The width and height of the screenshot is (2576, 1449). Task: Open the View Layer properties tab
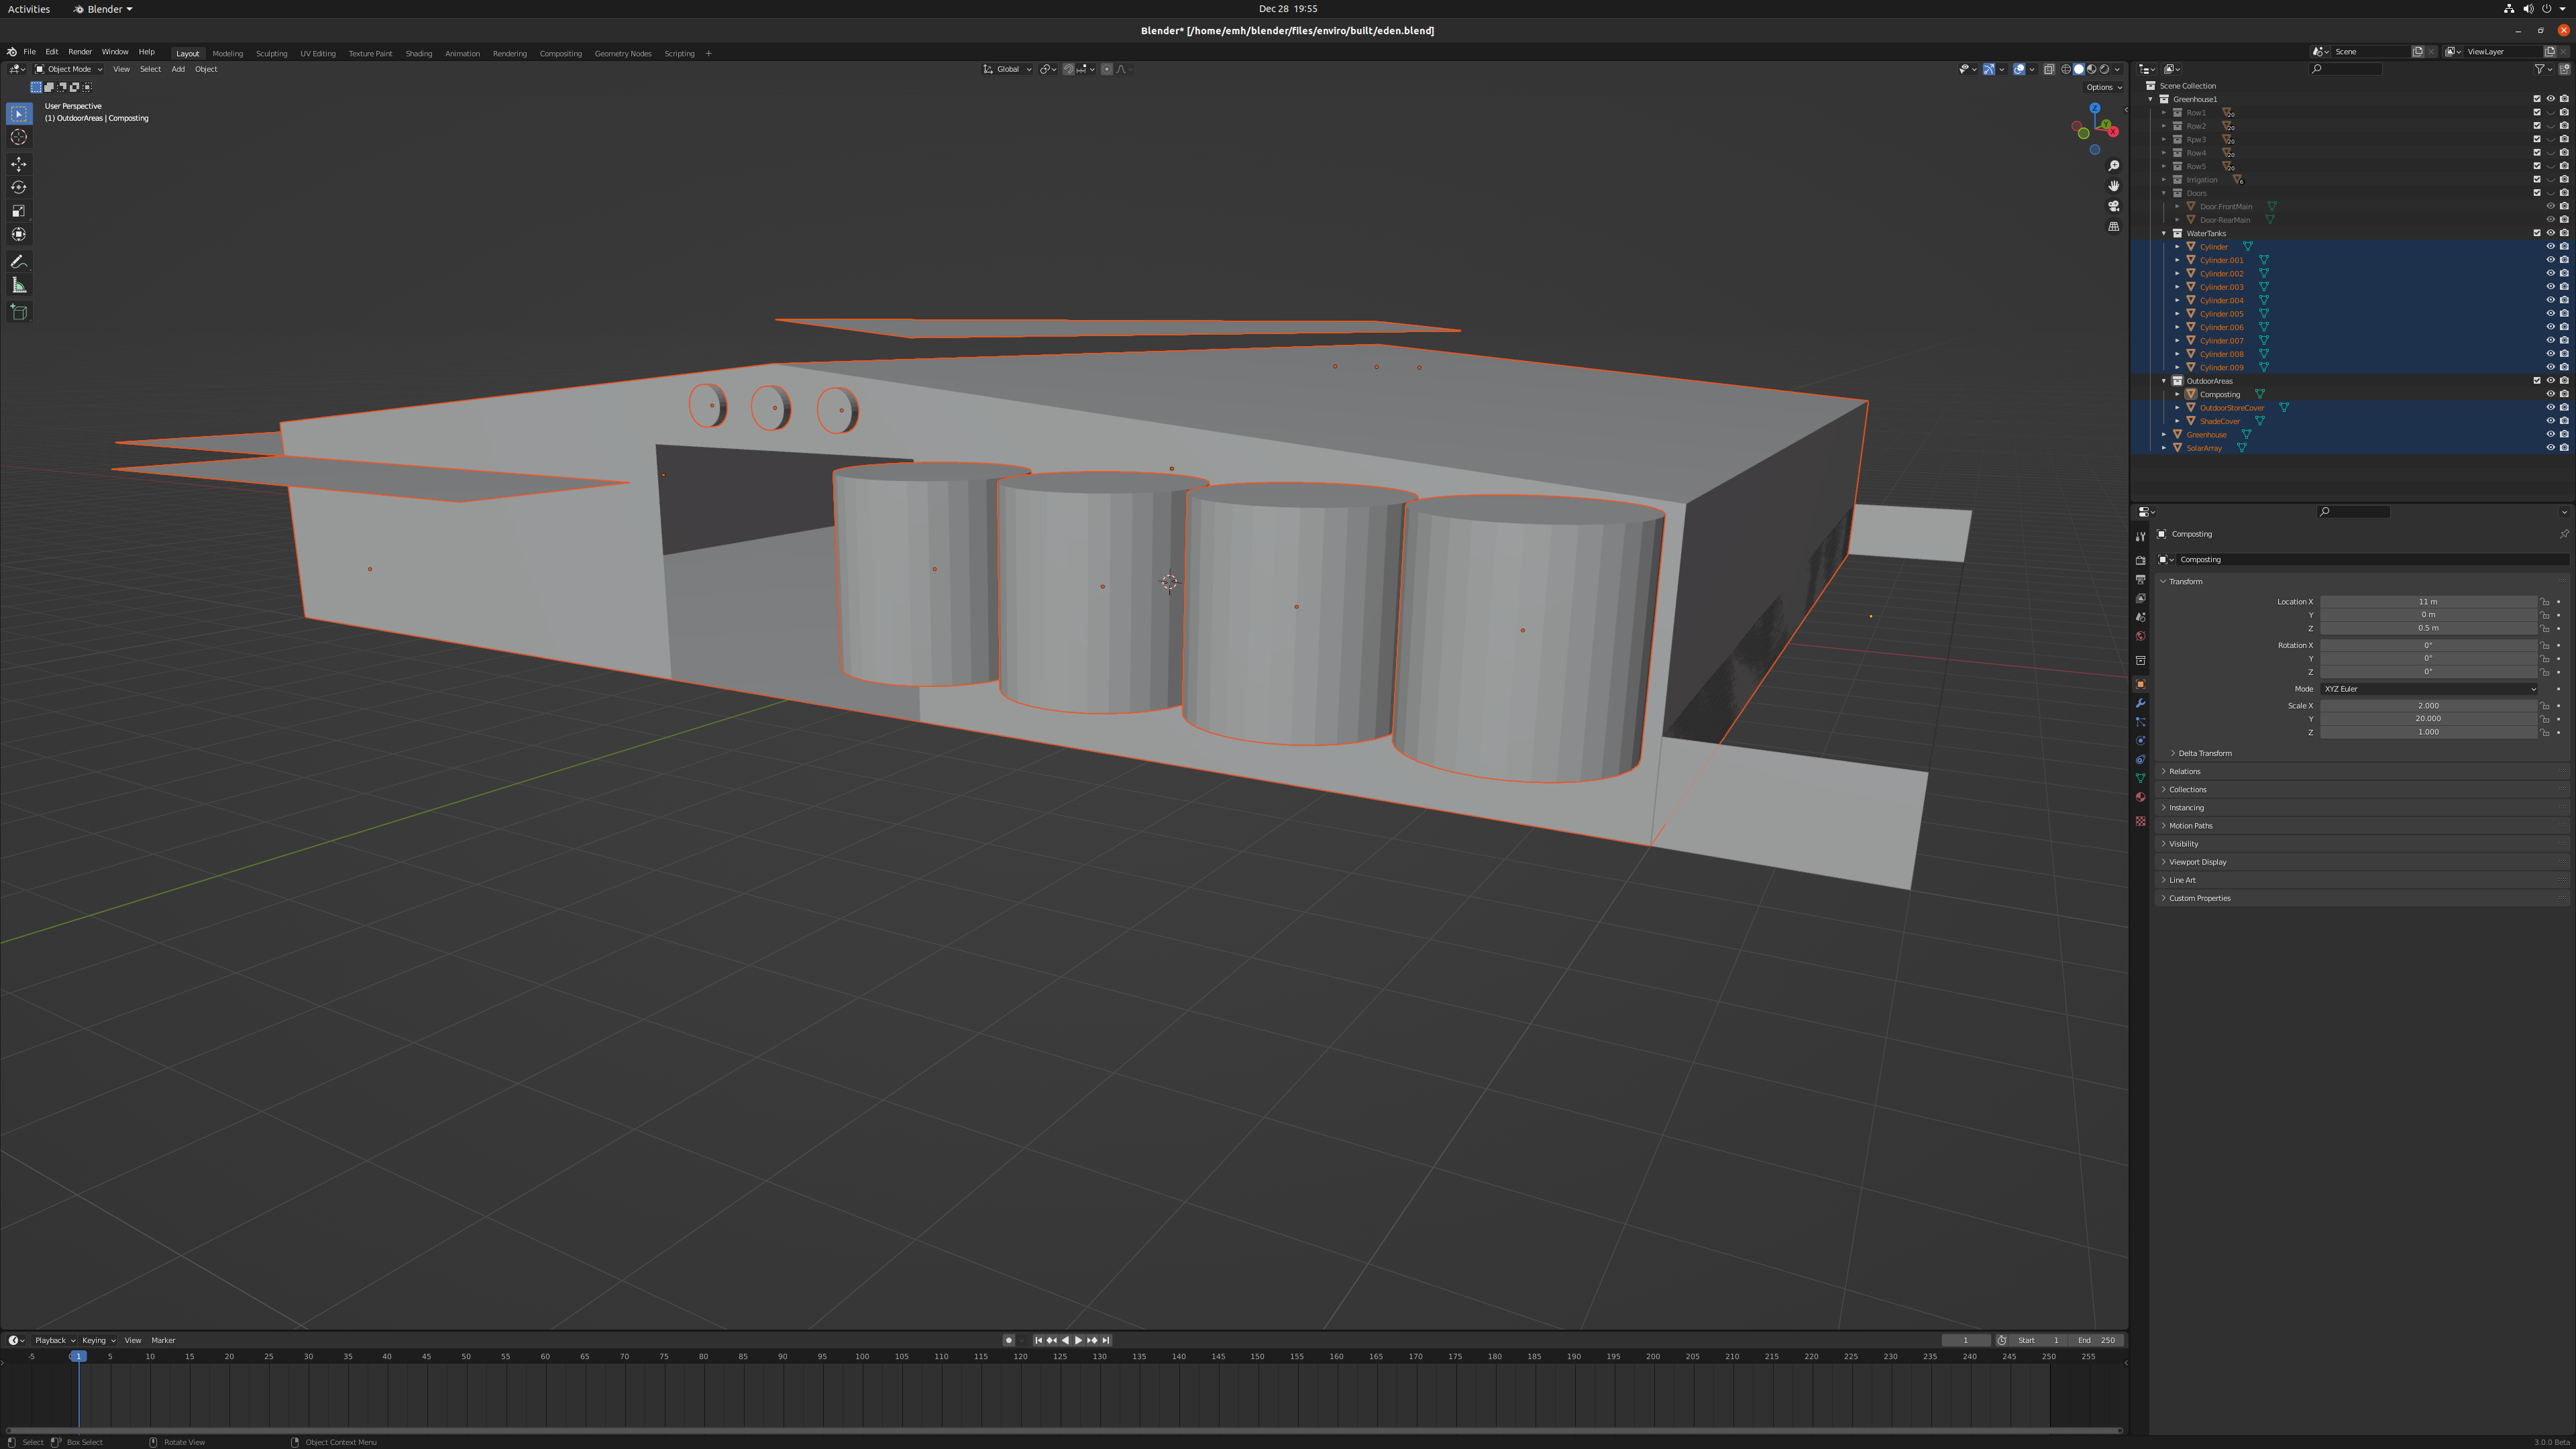click(x=2140, y=598)
